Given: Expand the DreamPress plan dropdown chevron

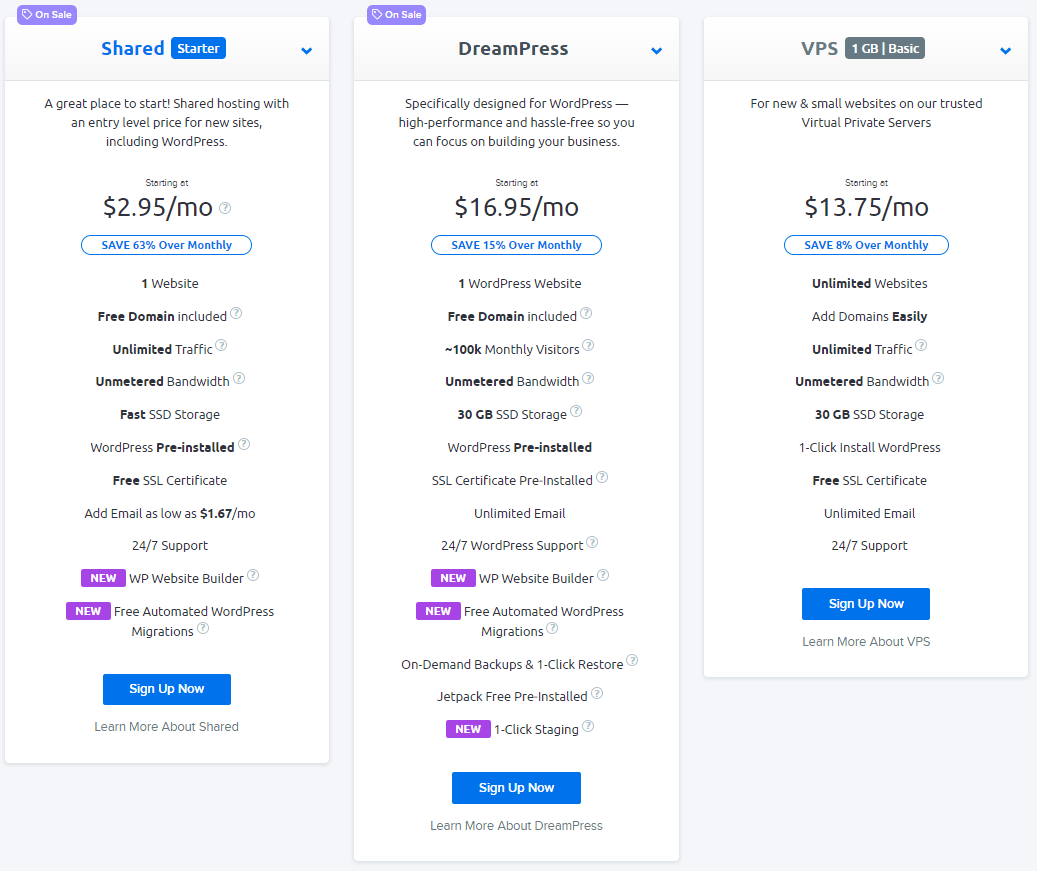Looking at the screenshot, I should pos(657,50).
